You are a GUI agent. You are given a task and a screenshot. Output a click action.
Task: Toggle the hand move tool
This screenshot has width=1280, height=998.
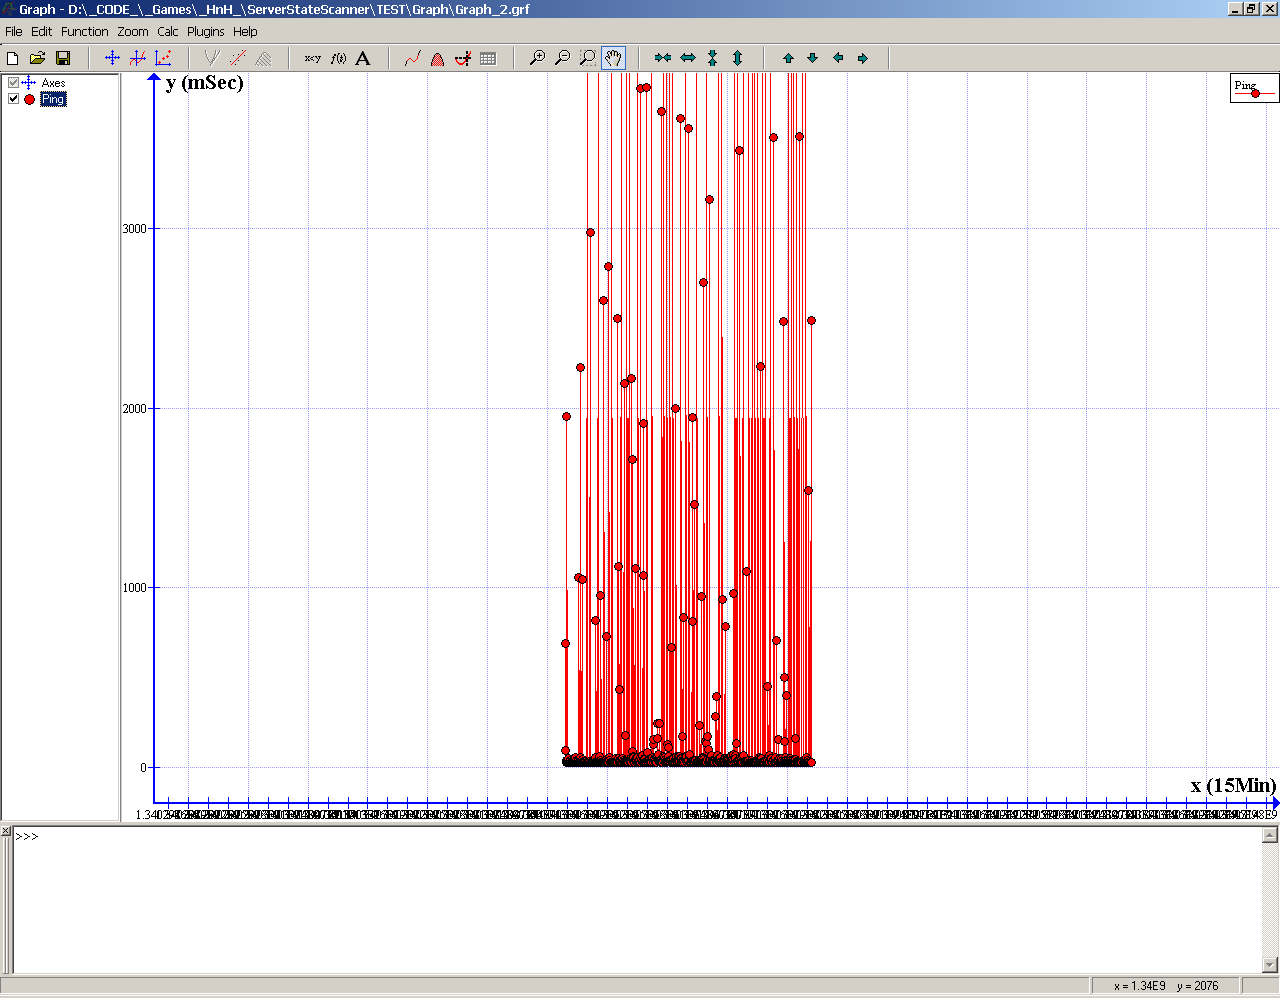point(613,58)
